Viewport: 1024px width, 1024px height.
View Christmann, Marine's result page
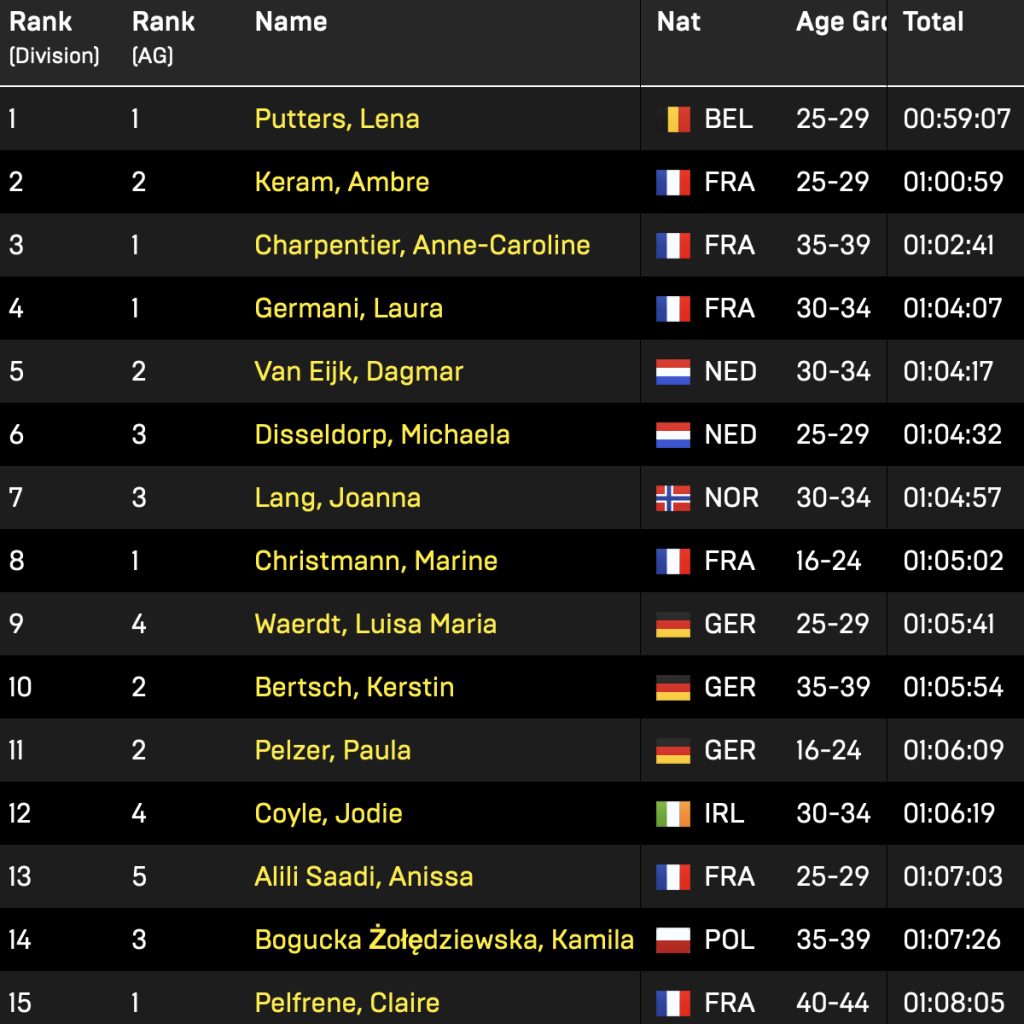click(x=376, y=561)
